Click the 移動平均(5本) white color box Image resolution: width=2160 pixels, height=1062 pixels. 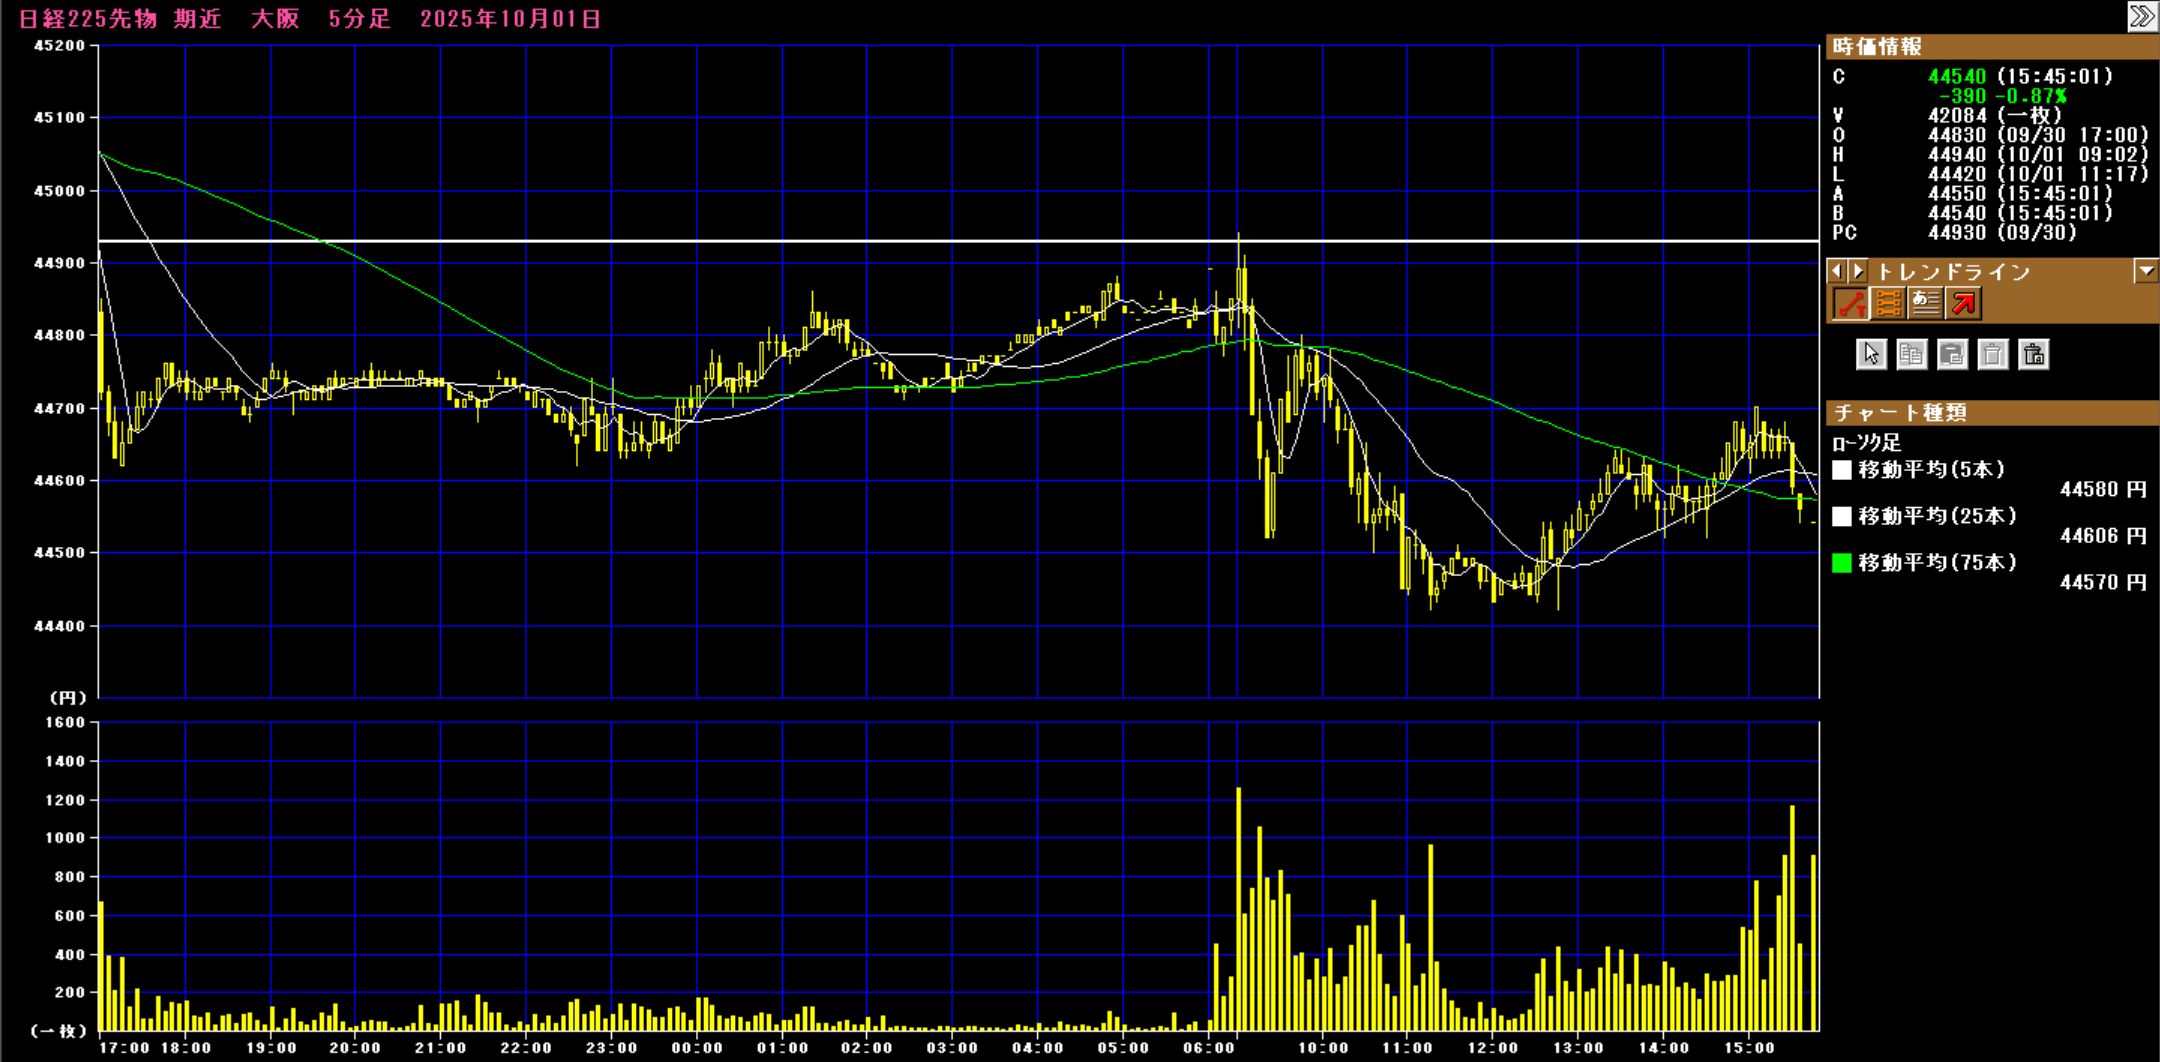click(1842, 470)
